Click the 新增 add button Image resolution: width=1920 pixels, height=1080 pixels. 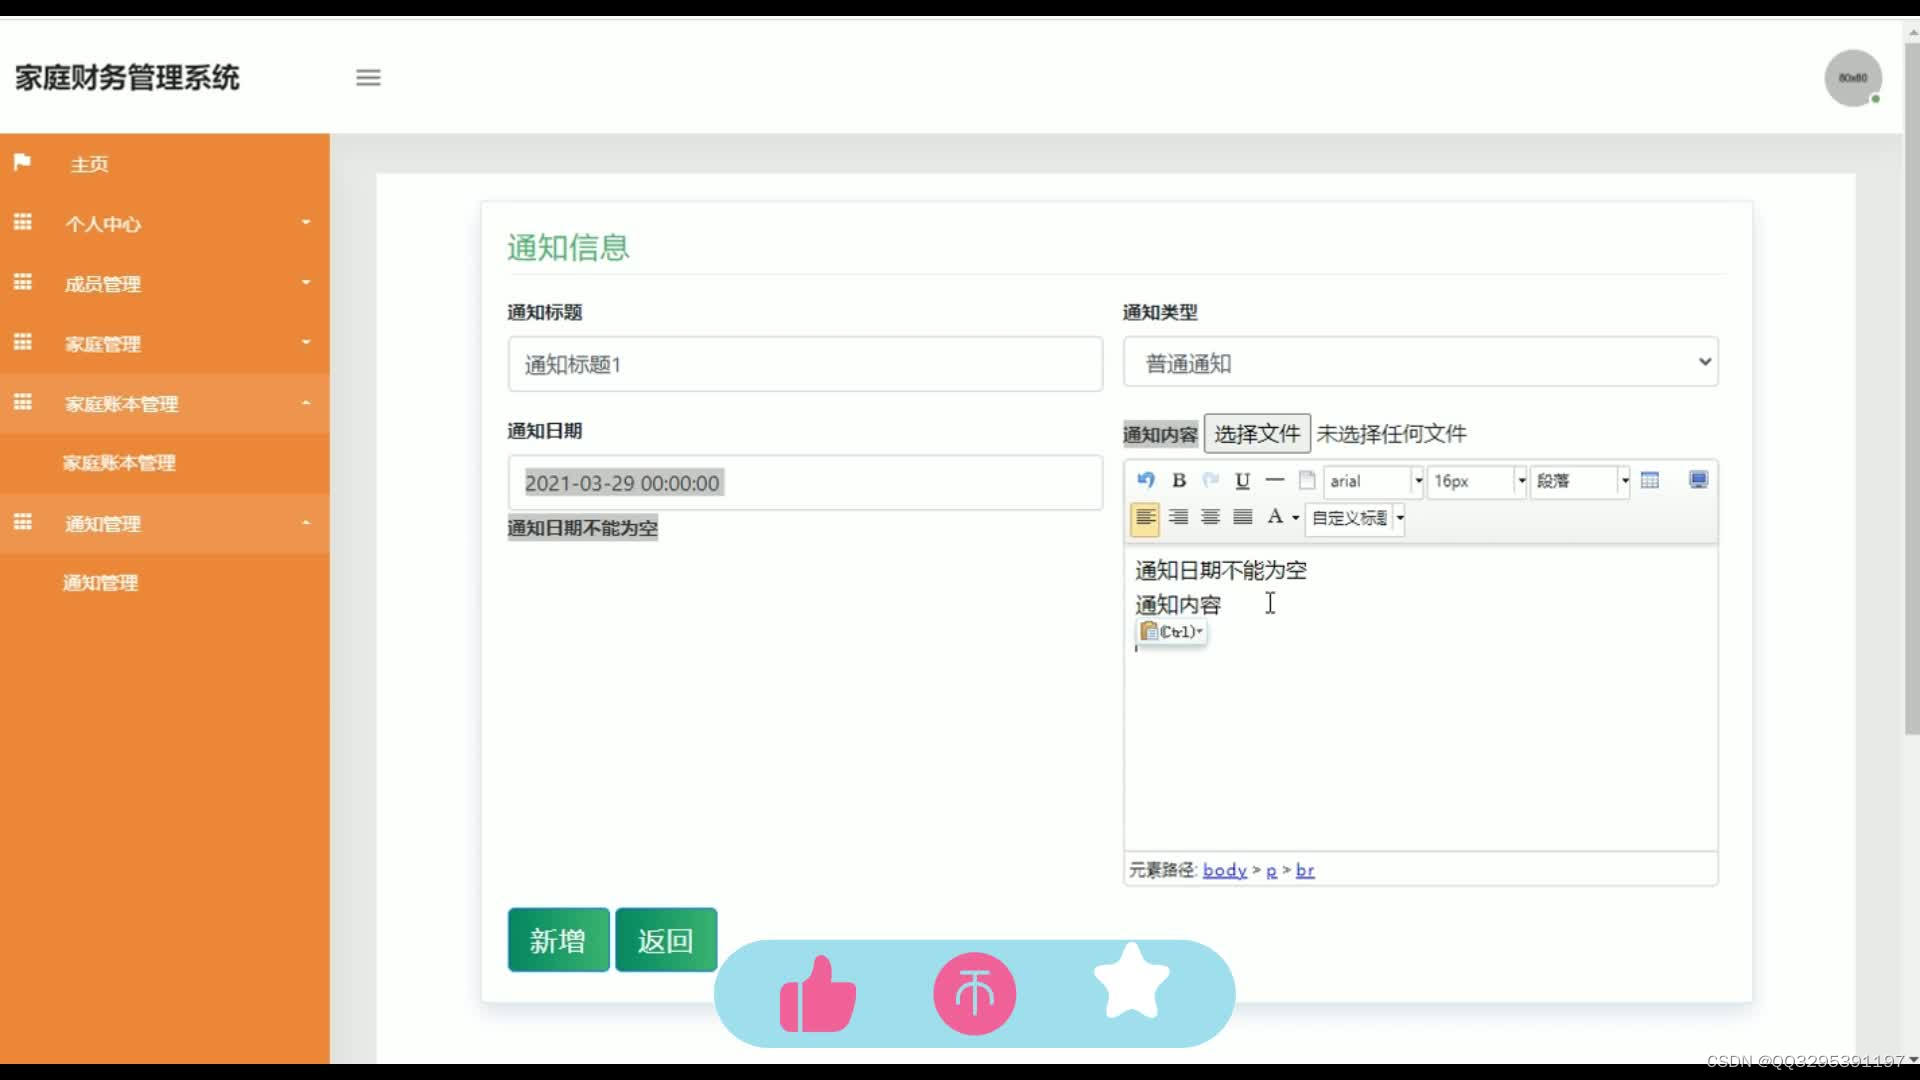tap(558, 940)
